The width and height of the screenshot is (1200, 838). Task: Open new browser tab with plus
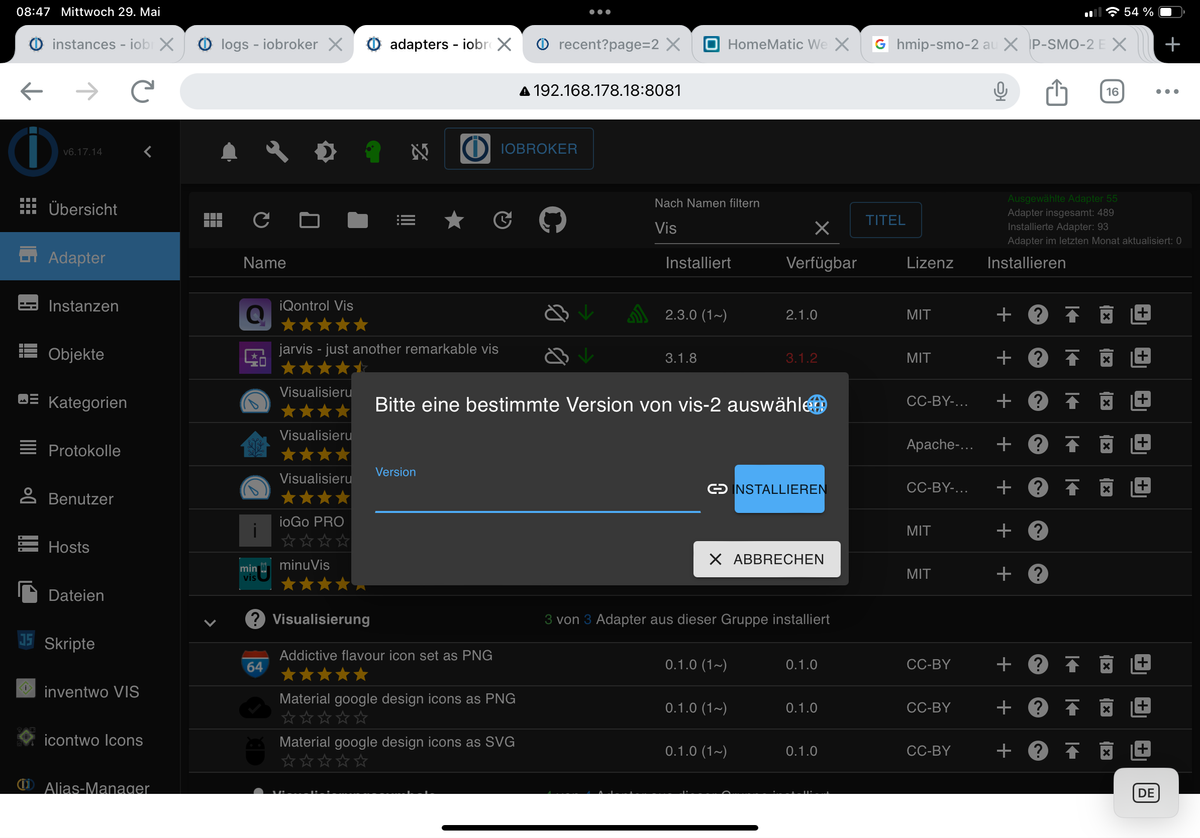(x=1172, y=44)
